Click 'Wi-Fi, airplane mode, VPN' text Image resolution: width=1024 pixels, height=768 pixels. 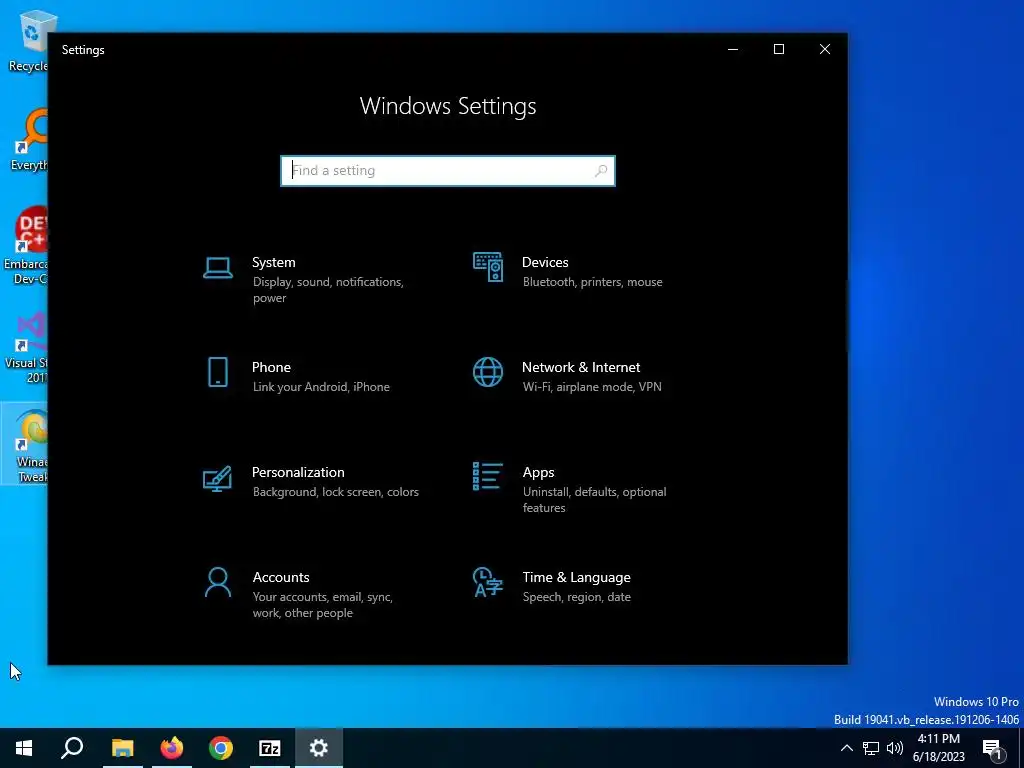tap(592, 387)
